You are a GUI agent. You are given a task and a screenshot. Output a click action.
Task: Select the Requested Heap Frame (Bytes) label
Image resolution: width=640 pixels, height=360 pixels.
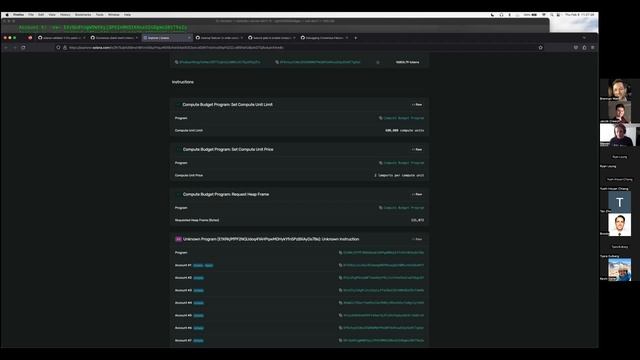[x=197, y=220]
